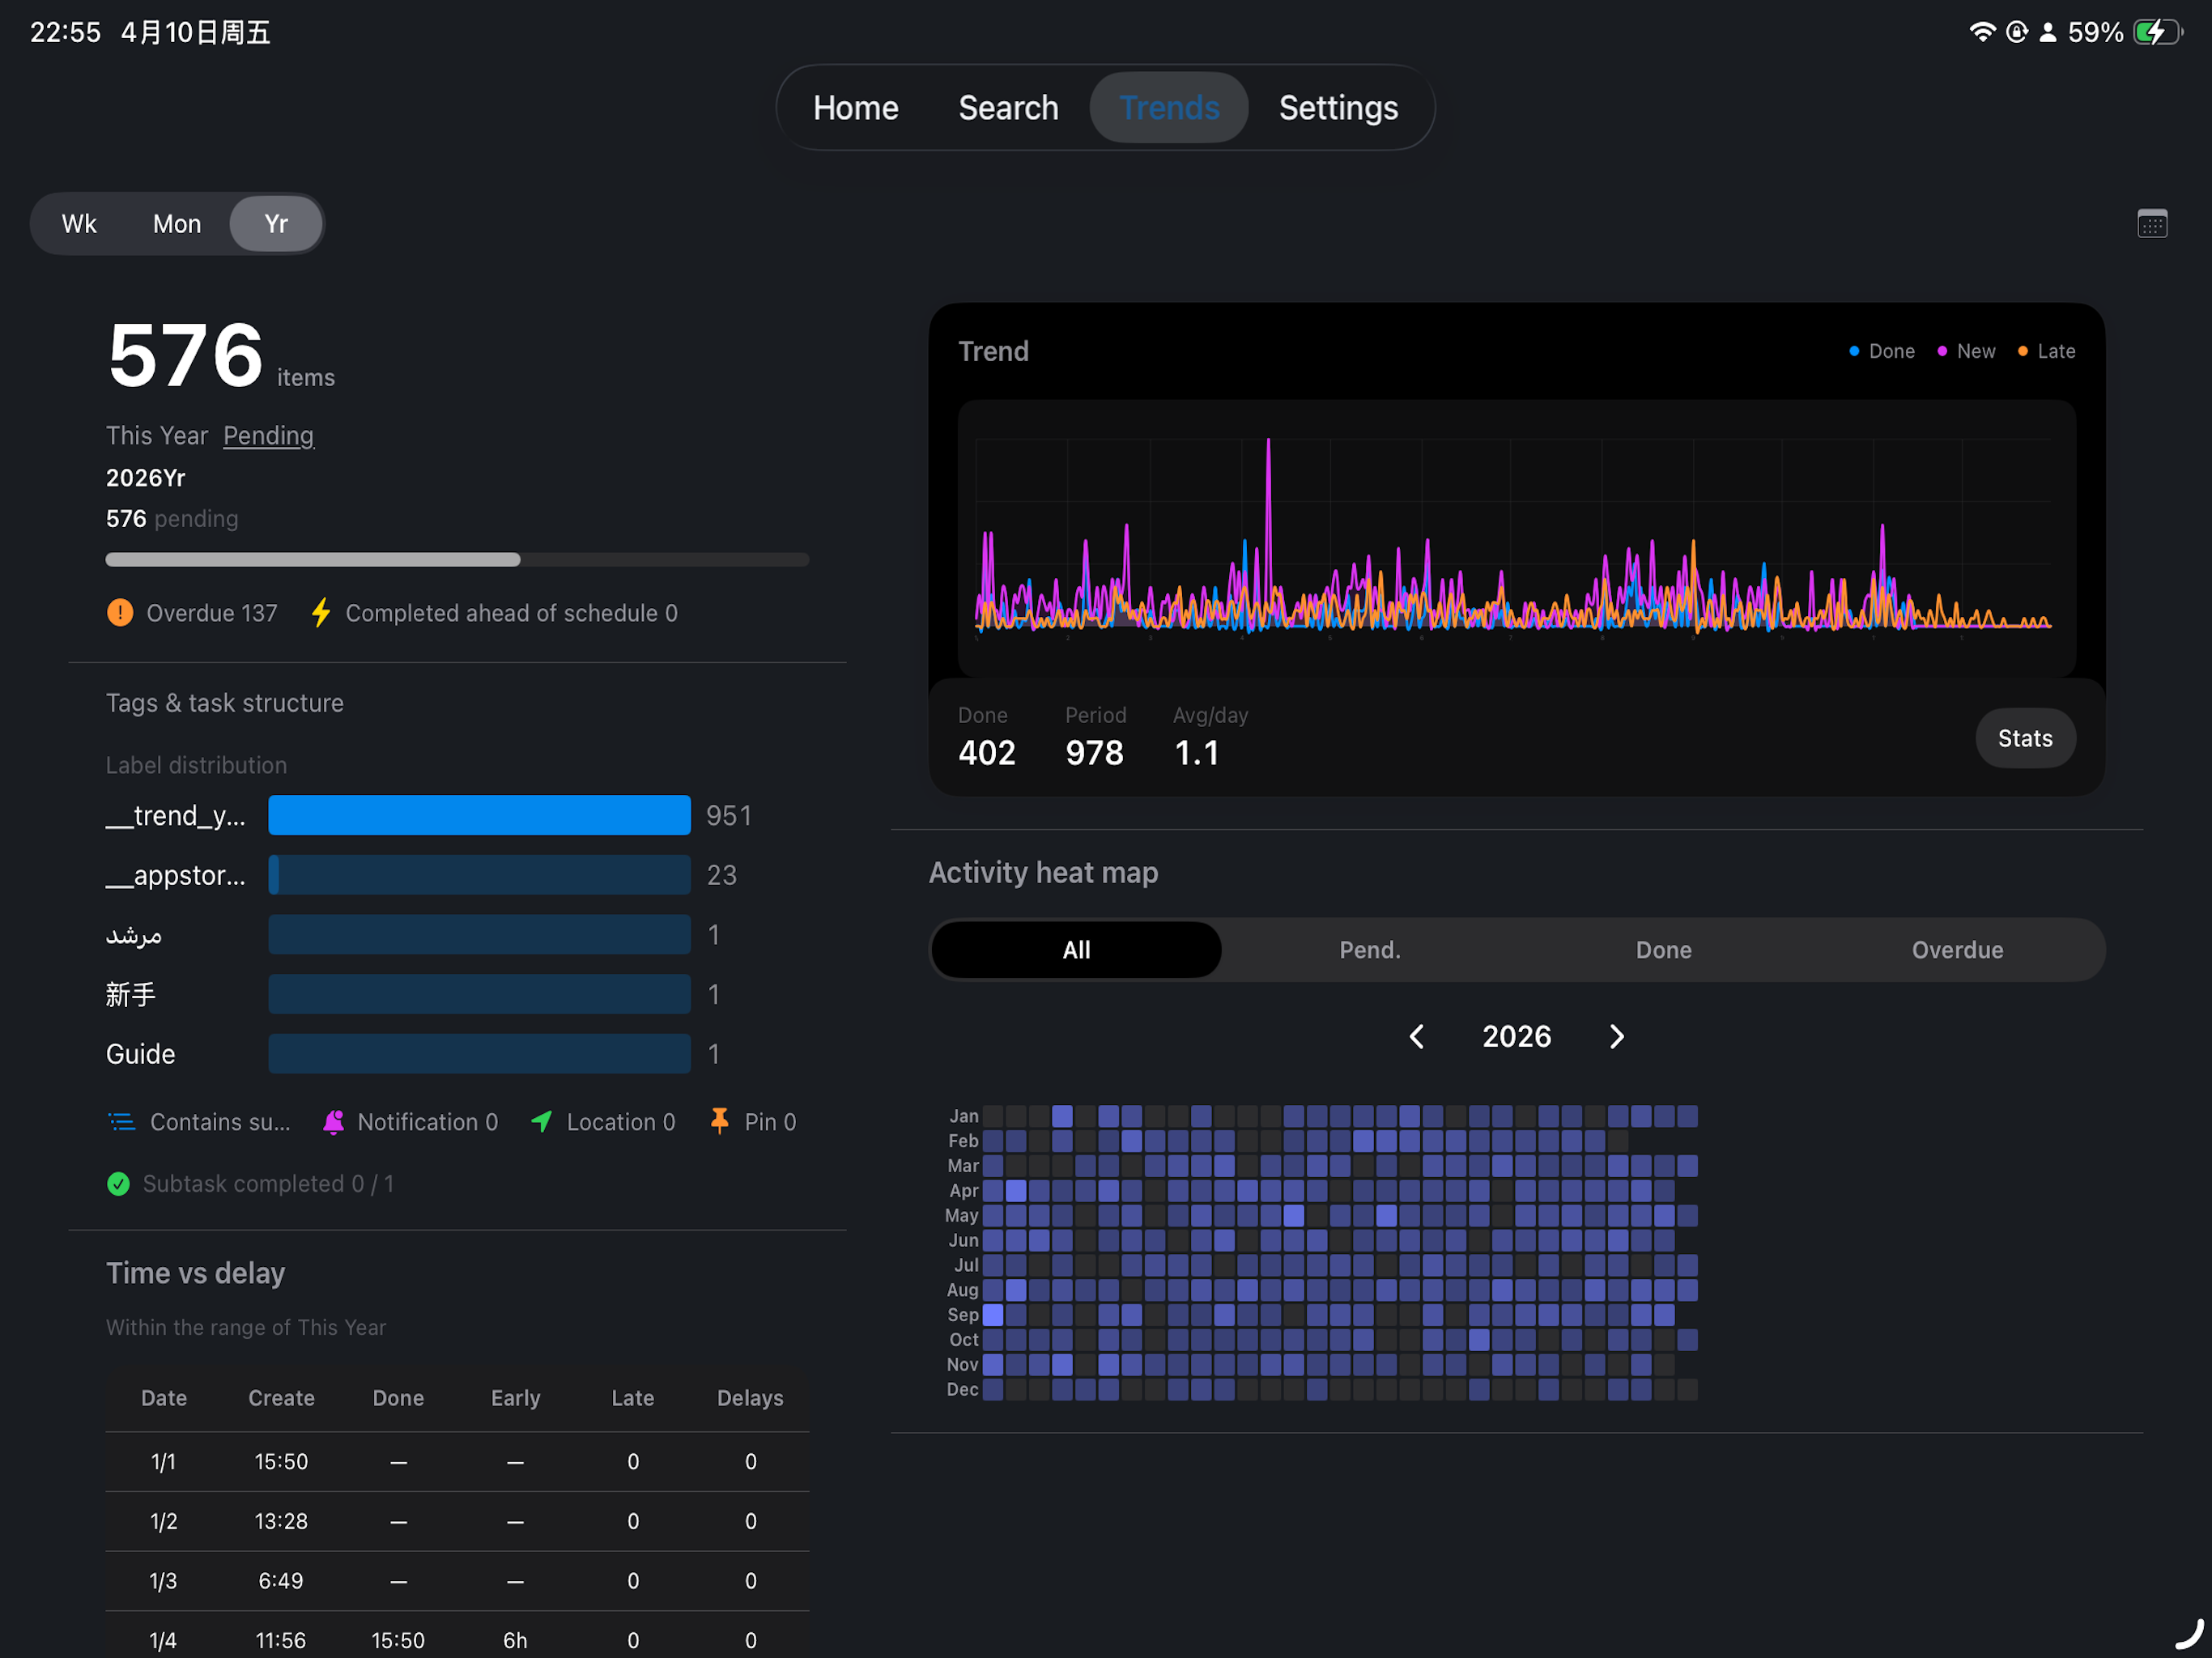Tap the user profile status icon

click(x=2047, y=32)
